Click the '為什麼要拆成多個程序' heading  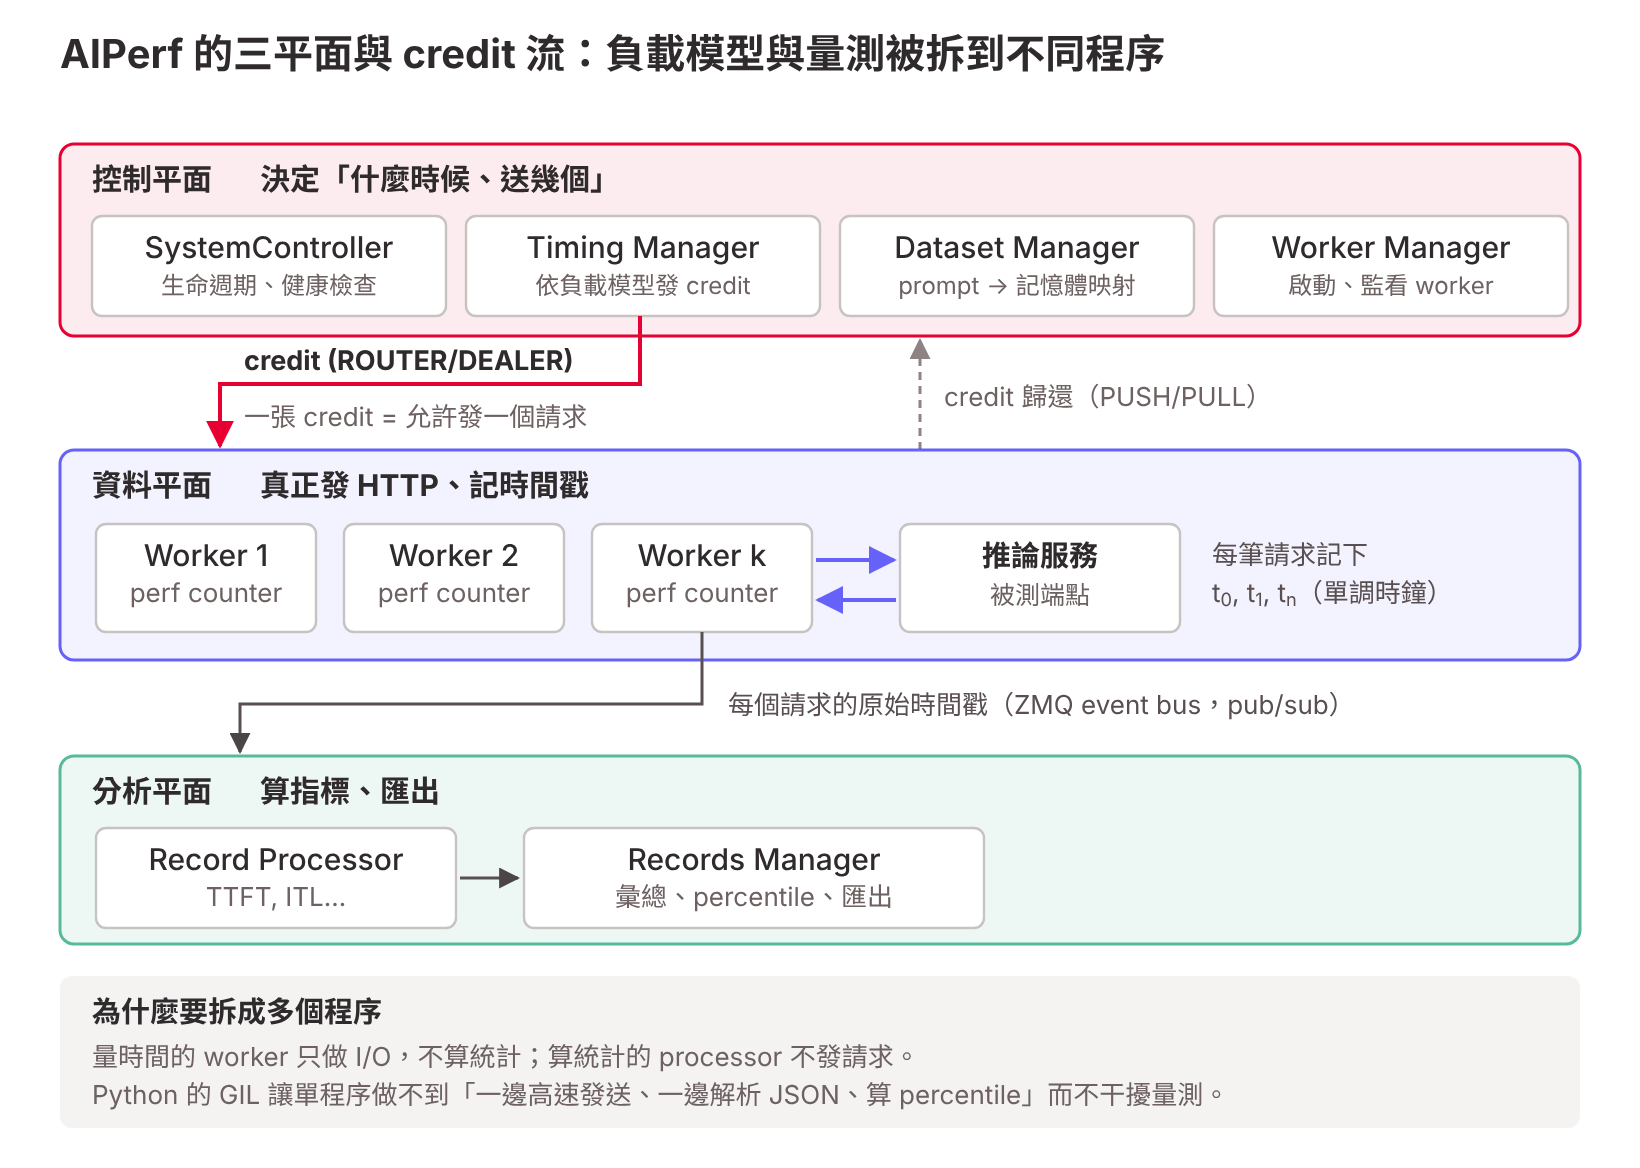237,1012
